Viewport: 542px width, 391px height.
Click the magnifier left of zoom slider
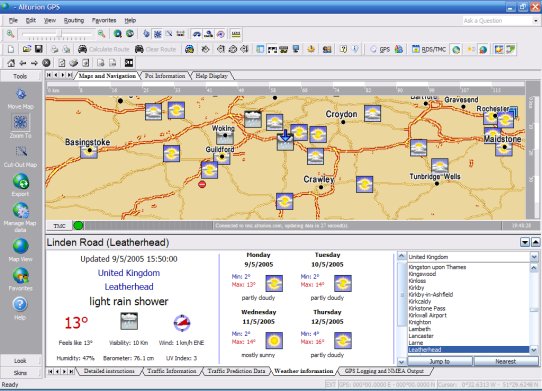click(10, 34)
